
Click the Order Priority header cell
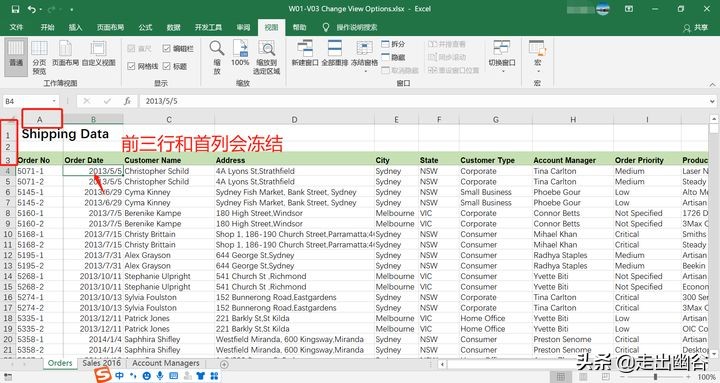[647, 160]
